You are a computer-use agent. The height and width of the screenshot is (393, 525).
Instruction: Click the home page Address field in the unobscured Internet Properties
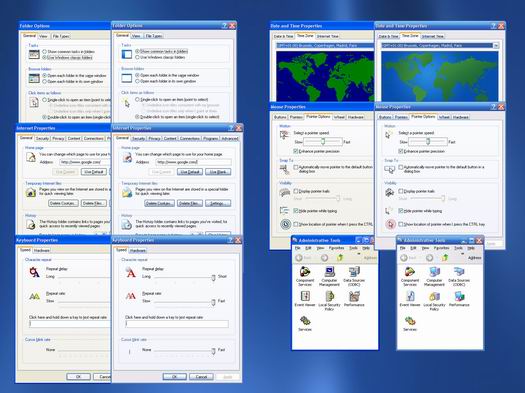[193, 162]
